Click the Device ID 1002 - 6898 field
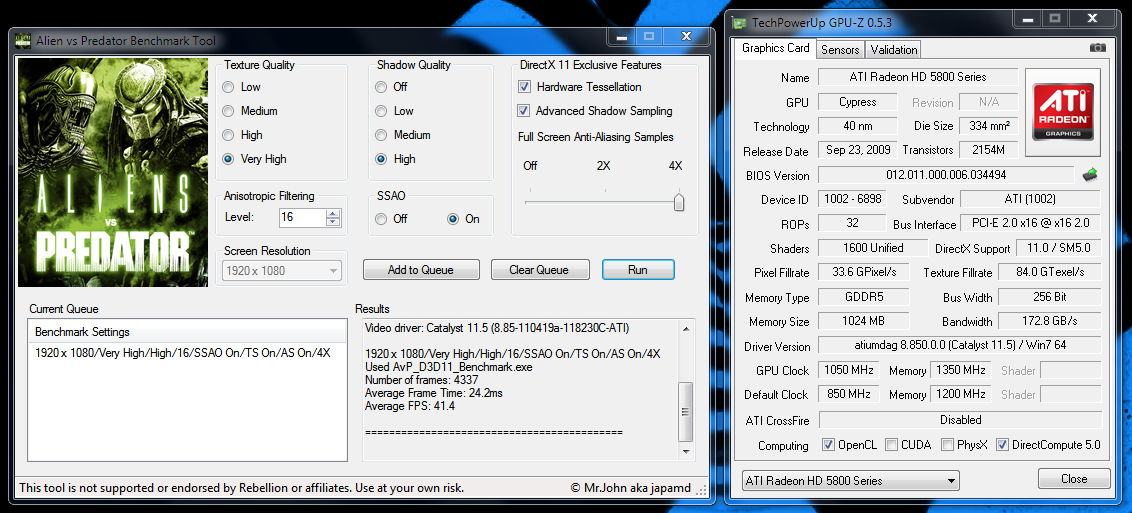This screenshot has height=513, width=1132. click(852, 199)
